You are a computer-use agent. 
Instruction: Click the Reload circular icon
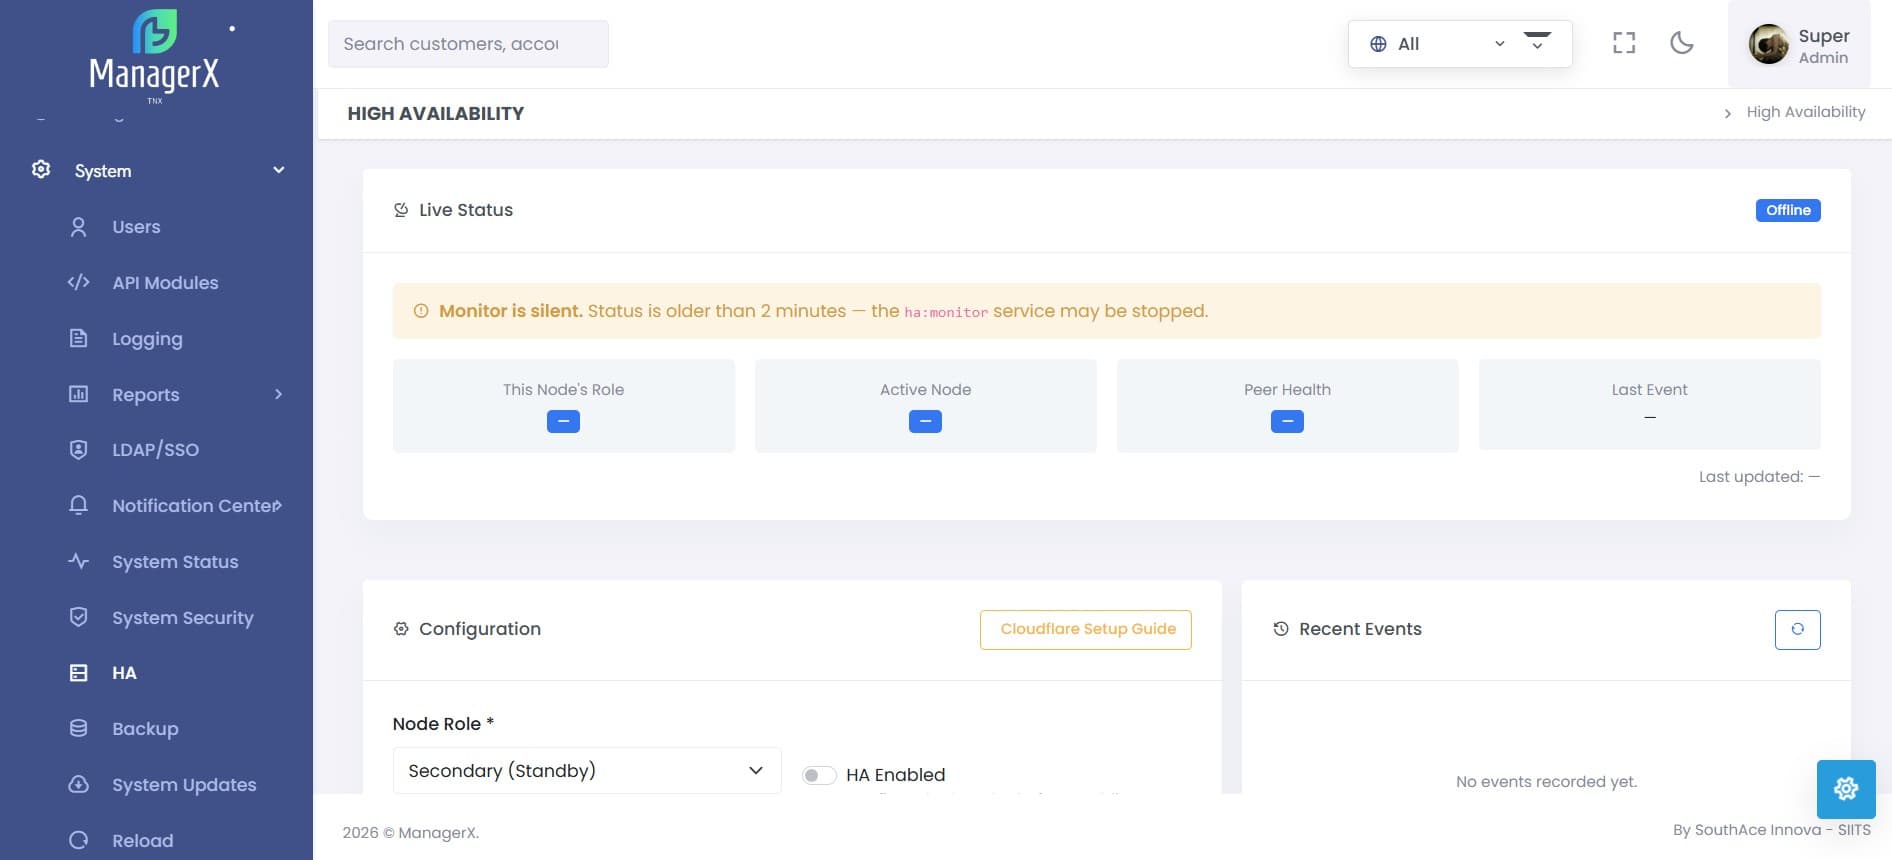click(78, 840)
